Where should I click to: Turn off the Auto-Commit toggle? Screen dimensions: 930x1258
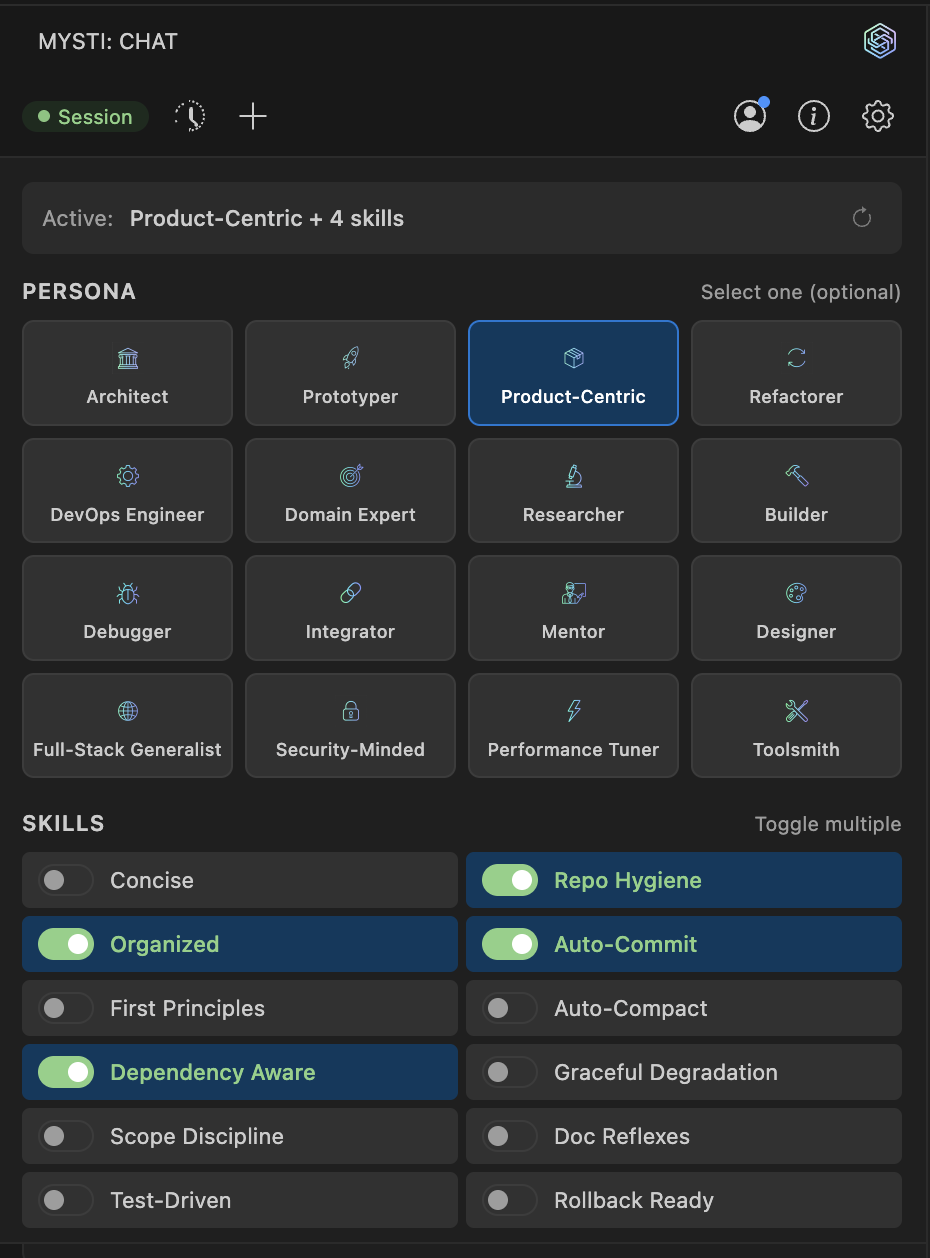point(510,944)
